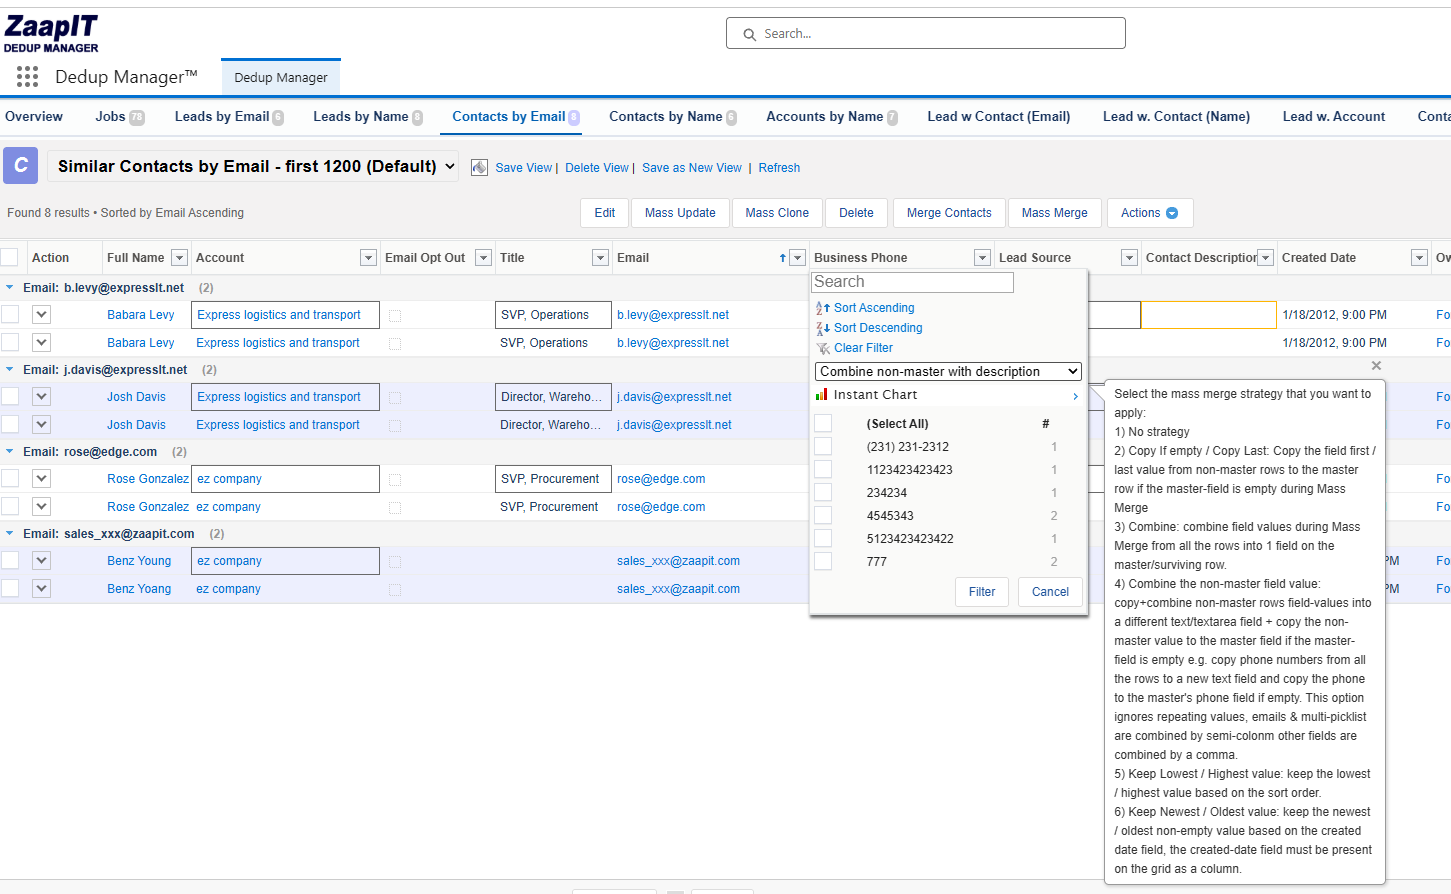Click the Email column sort arrow
The image size is (1451, 894).
click(x=782, y=258)
